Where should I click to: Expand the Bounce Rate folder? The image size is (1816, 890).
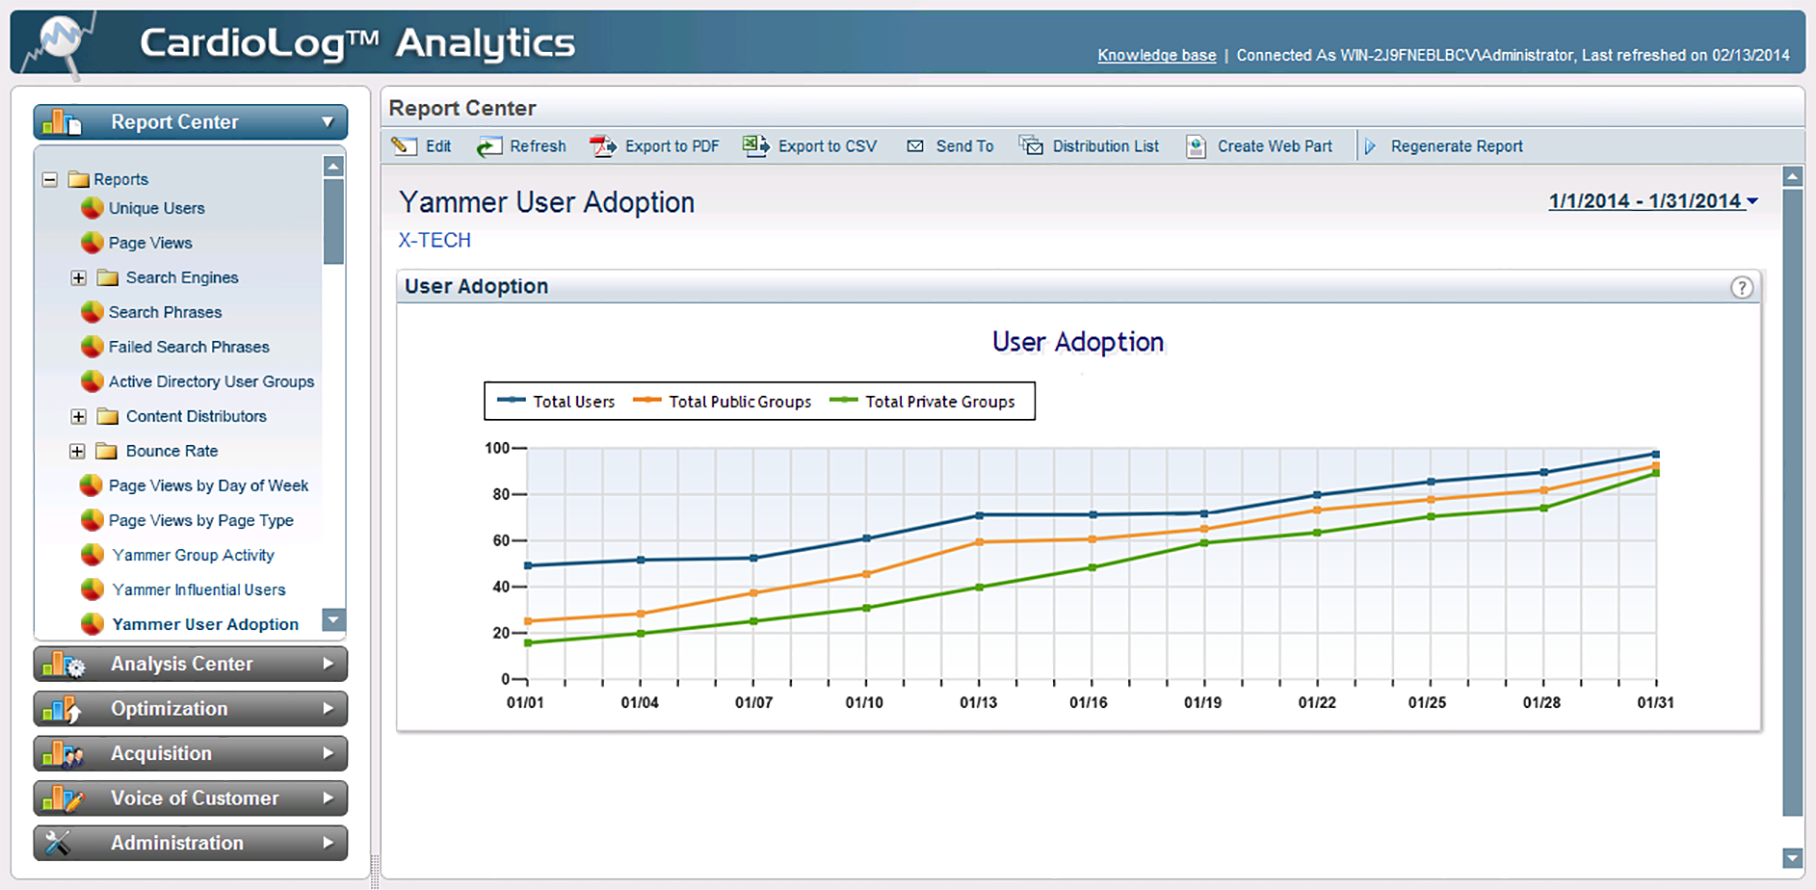[x=77, y=452]
